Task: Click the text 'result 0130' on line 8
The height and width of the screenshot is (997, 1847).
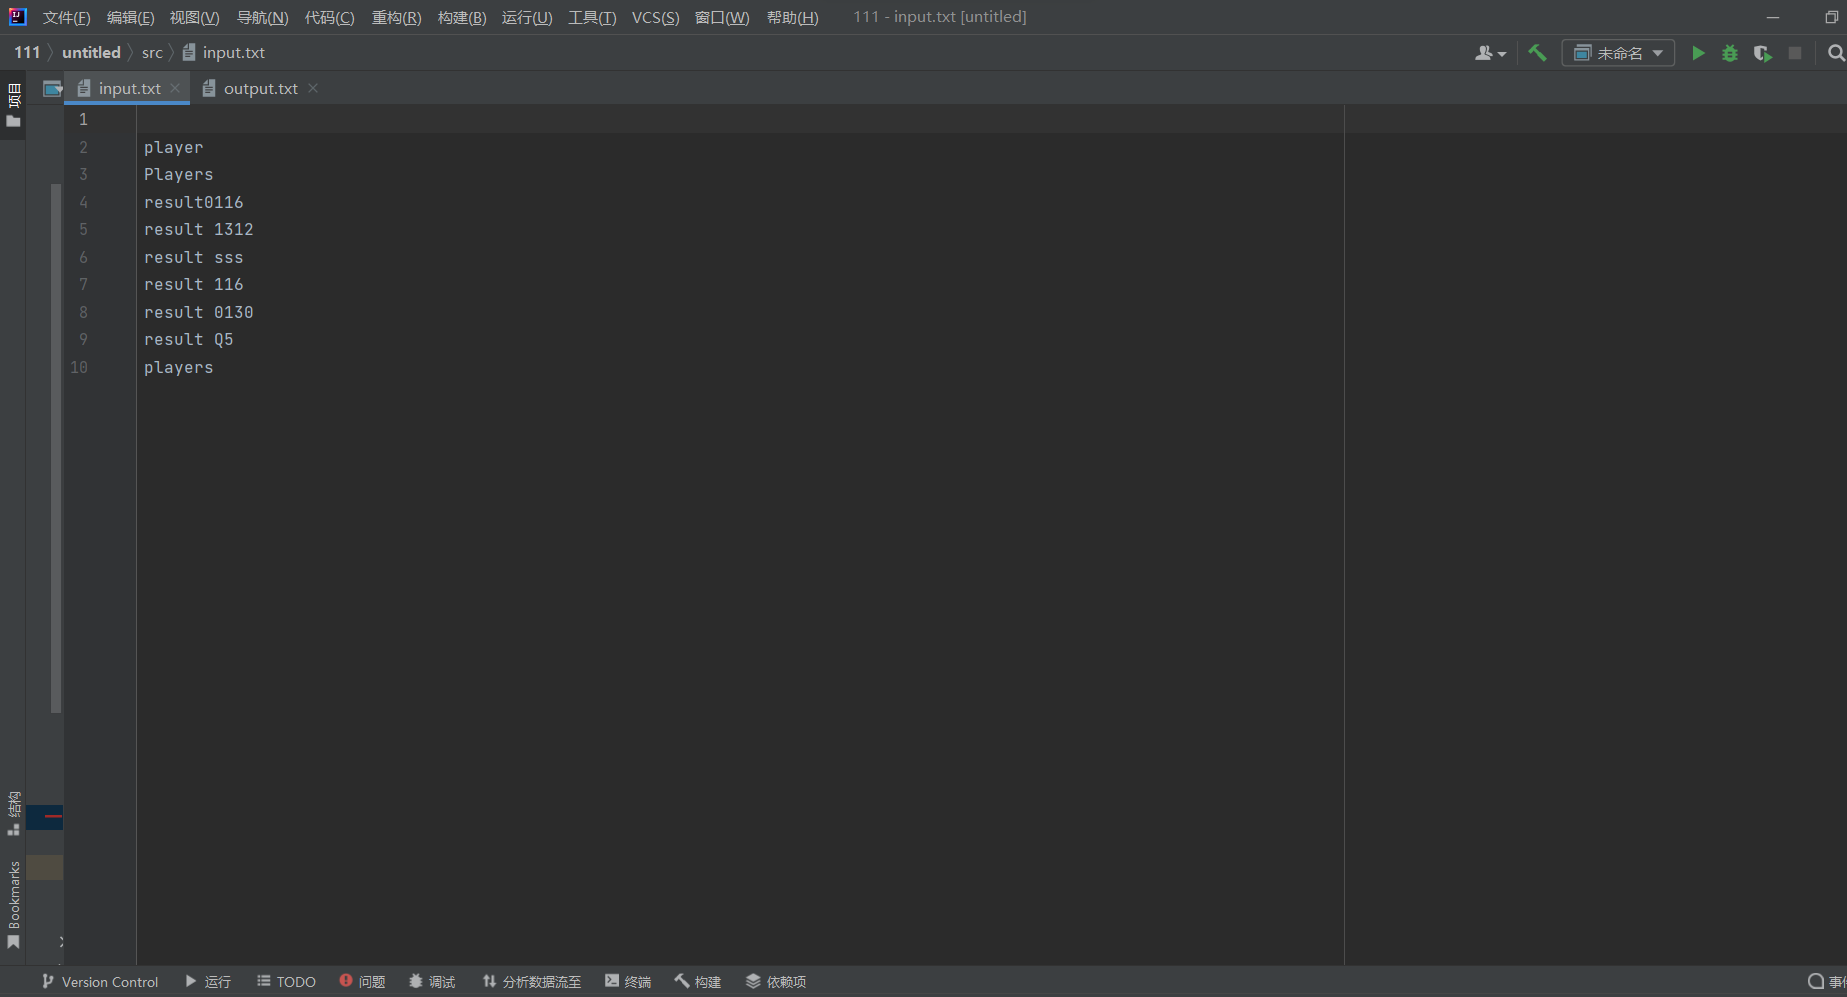Action: coord(198,312)
